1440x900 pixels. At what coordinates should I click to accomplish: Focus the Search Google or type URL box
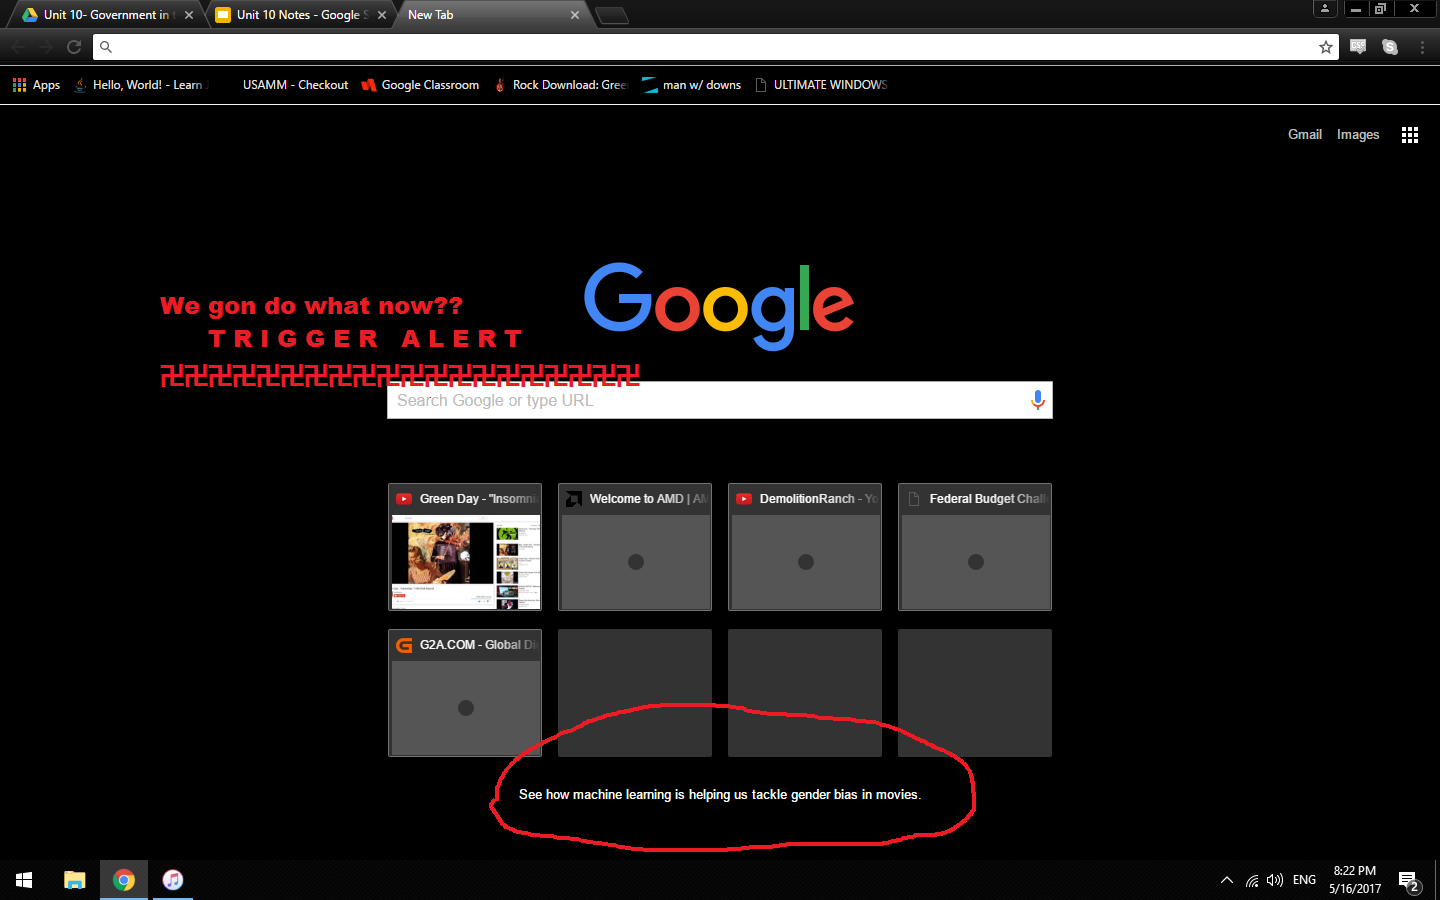pos(720,400)
